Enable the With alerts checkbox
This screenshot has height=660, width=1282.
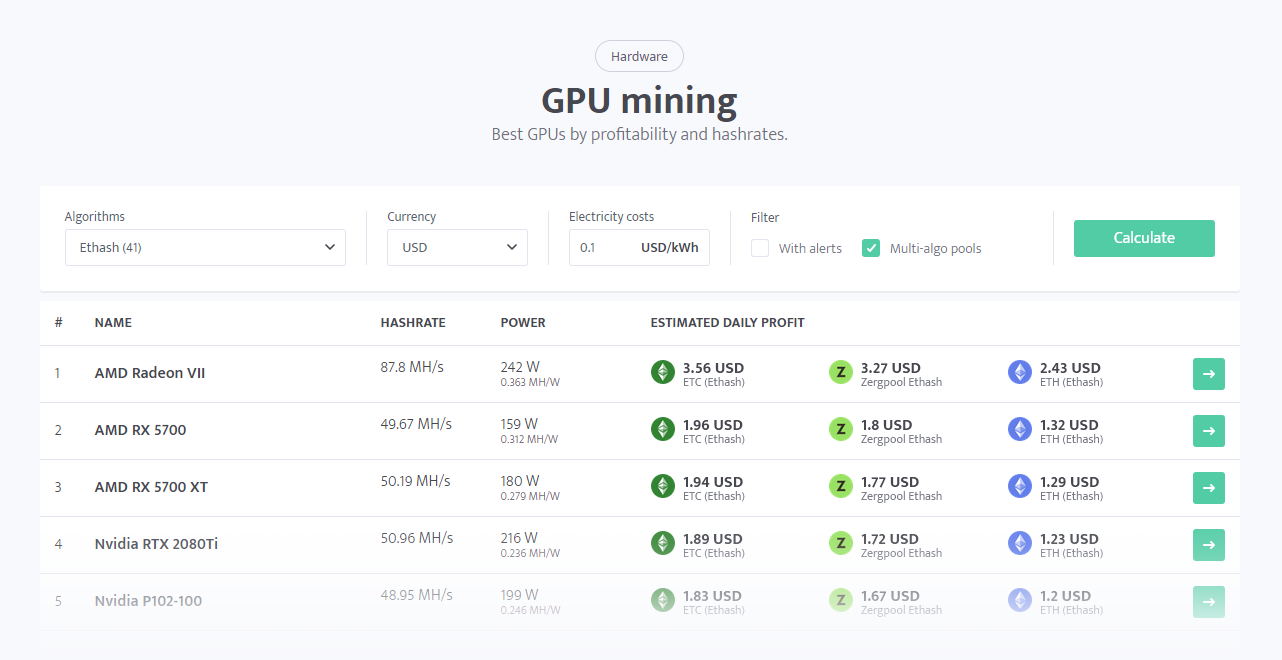tap(760, 248)
